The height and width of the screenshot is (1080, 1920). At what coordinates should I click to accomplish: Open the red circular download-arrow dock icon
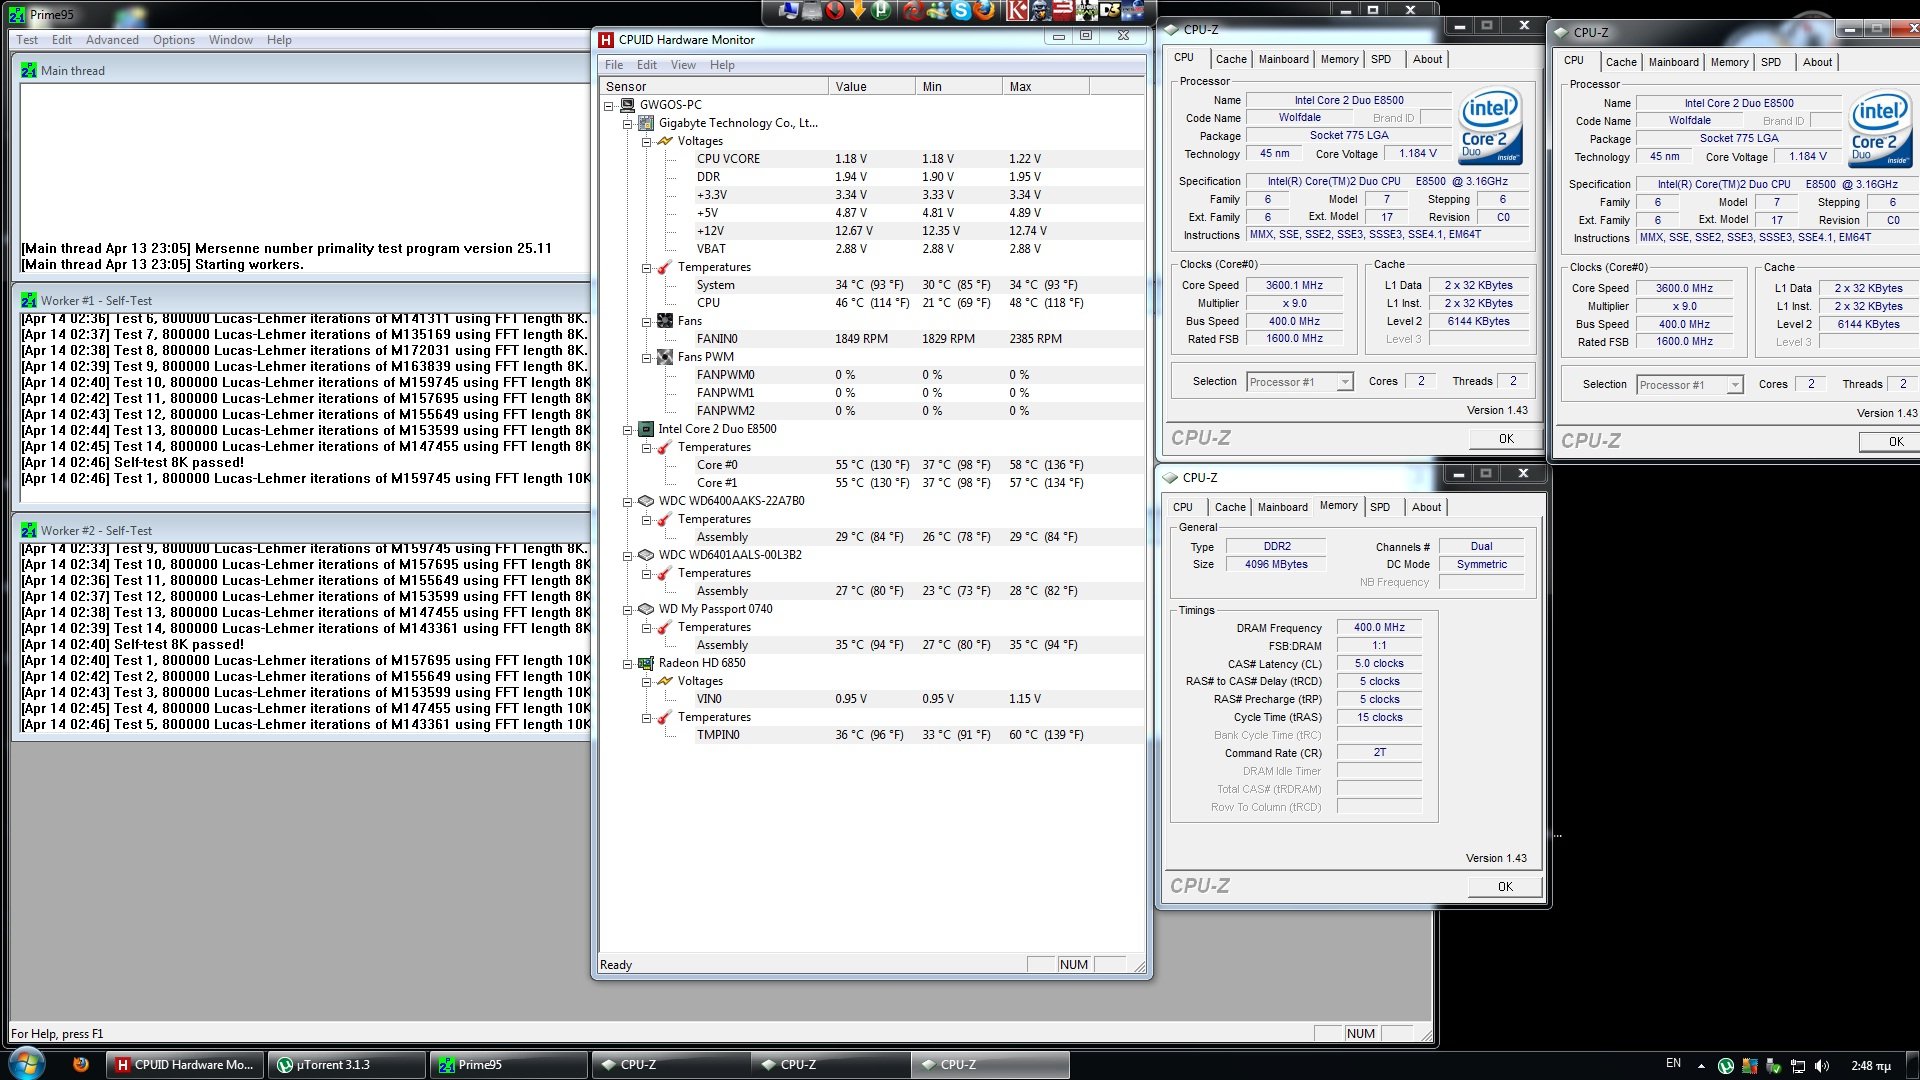click(834, 10)
